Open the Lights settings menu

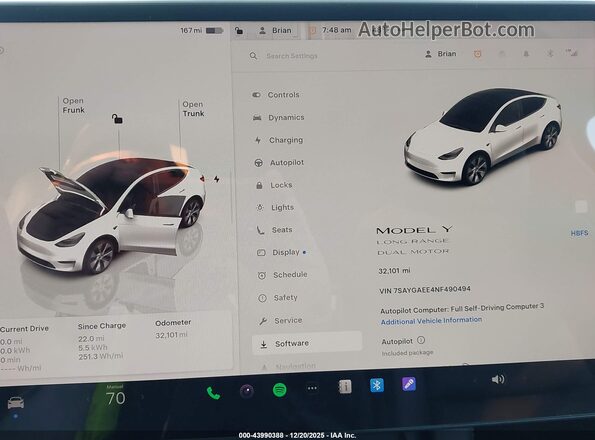(x=275, y=207)
